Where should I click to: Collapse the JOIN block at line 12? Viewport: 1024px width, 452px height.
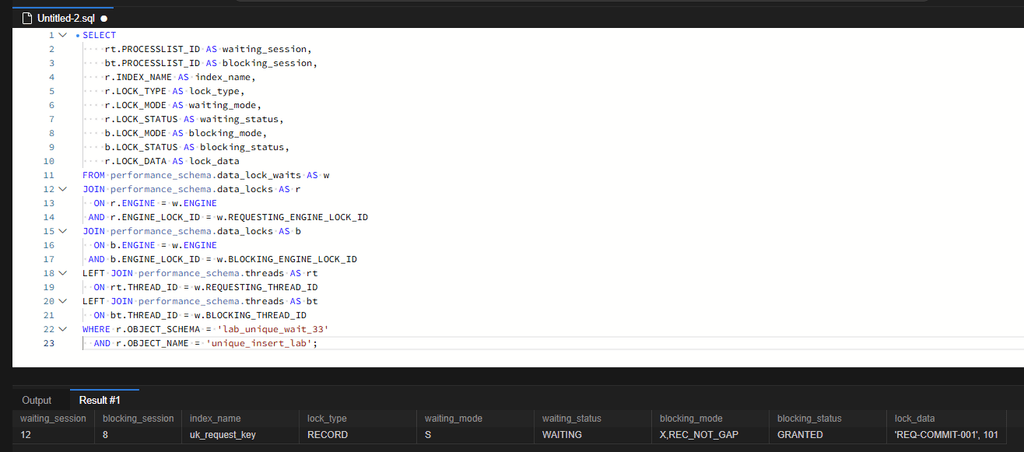tap(63, 189)
